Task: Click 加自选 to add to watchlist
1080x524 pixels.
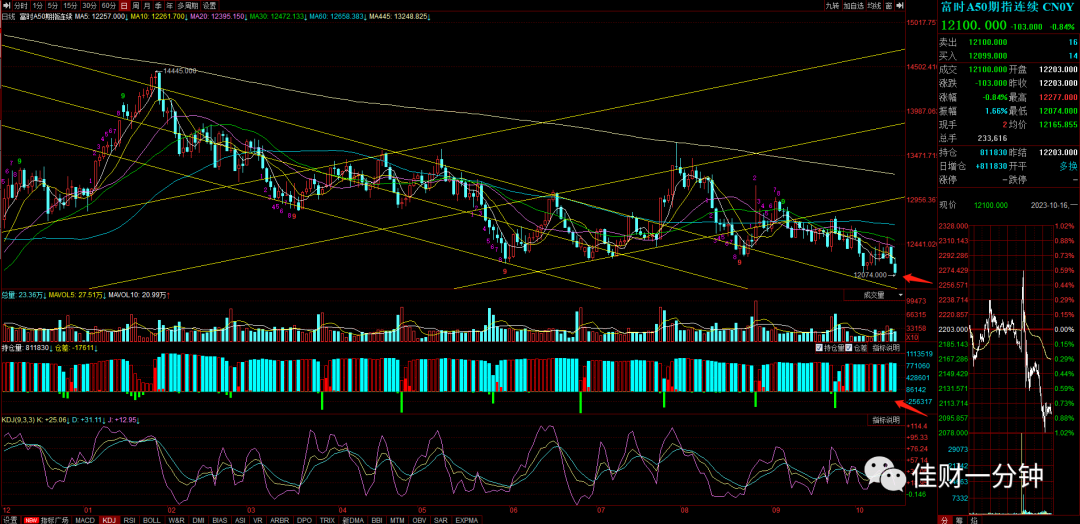Action: 853,5
